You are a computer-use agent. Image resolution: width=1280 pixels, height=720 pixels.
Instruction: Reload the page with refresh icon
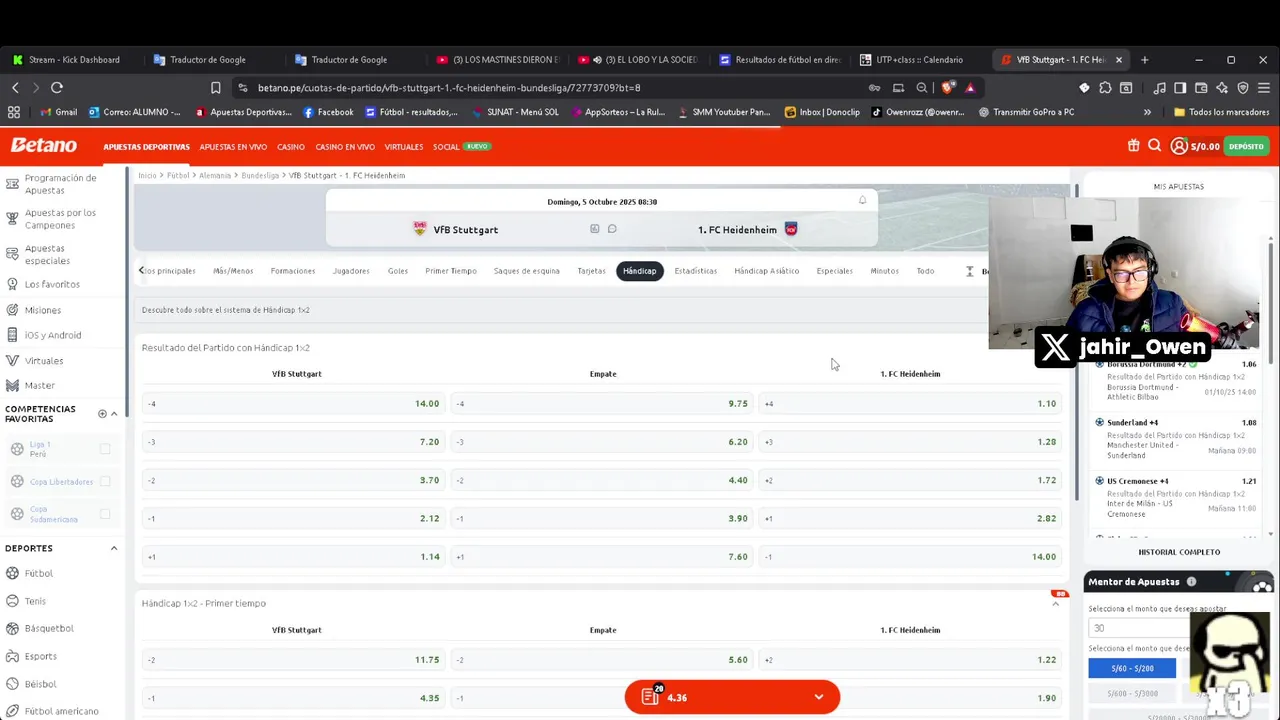coord(57,88)
